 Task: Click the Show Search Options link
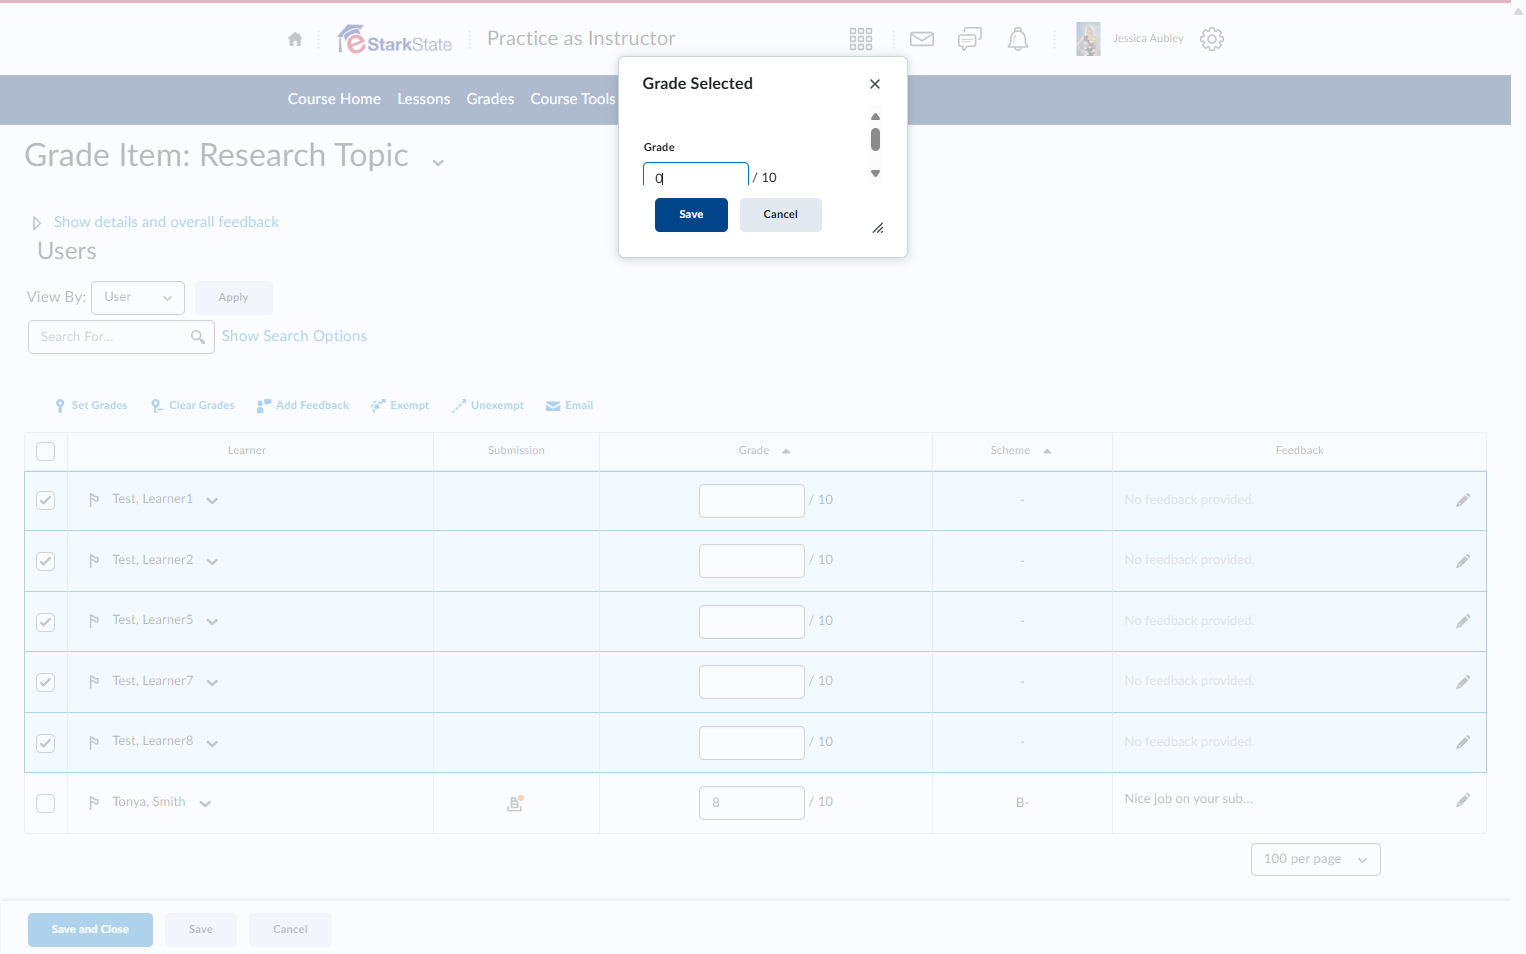click(294, 336)
